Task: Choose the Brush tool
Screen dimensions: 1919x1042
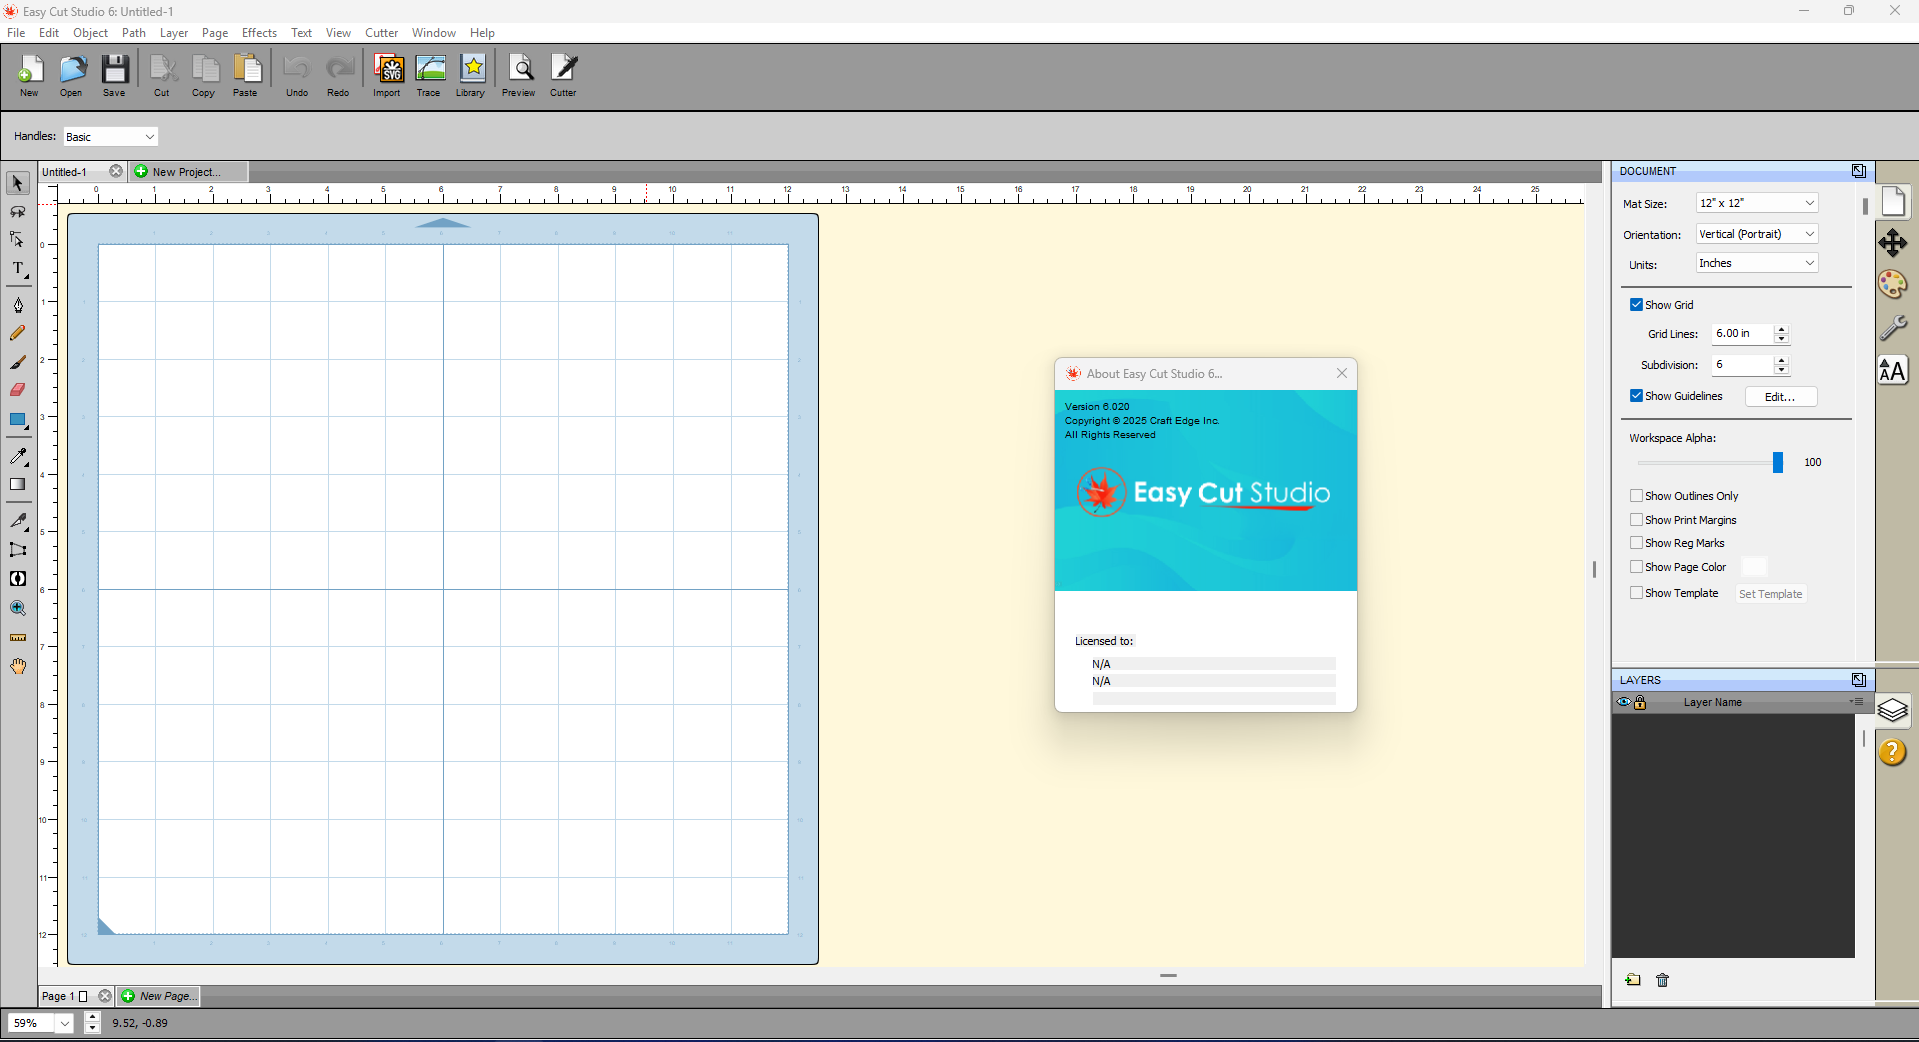Action: (18, 362)
